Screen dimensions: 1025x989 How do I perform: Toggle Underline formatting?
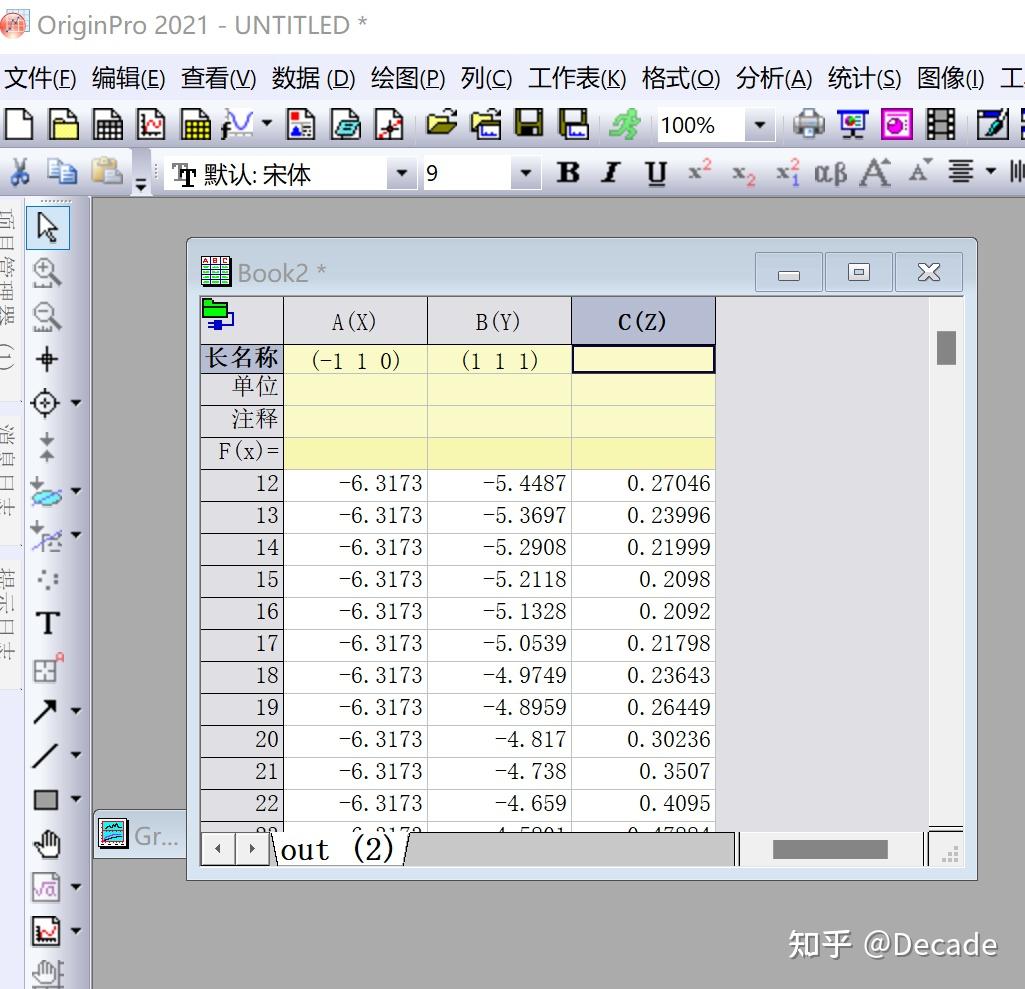(655, 172)
